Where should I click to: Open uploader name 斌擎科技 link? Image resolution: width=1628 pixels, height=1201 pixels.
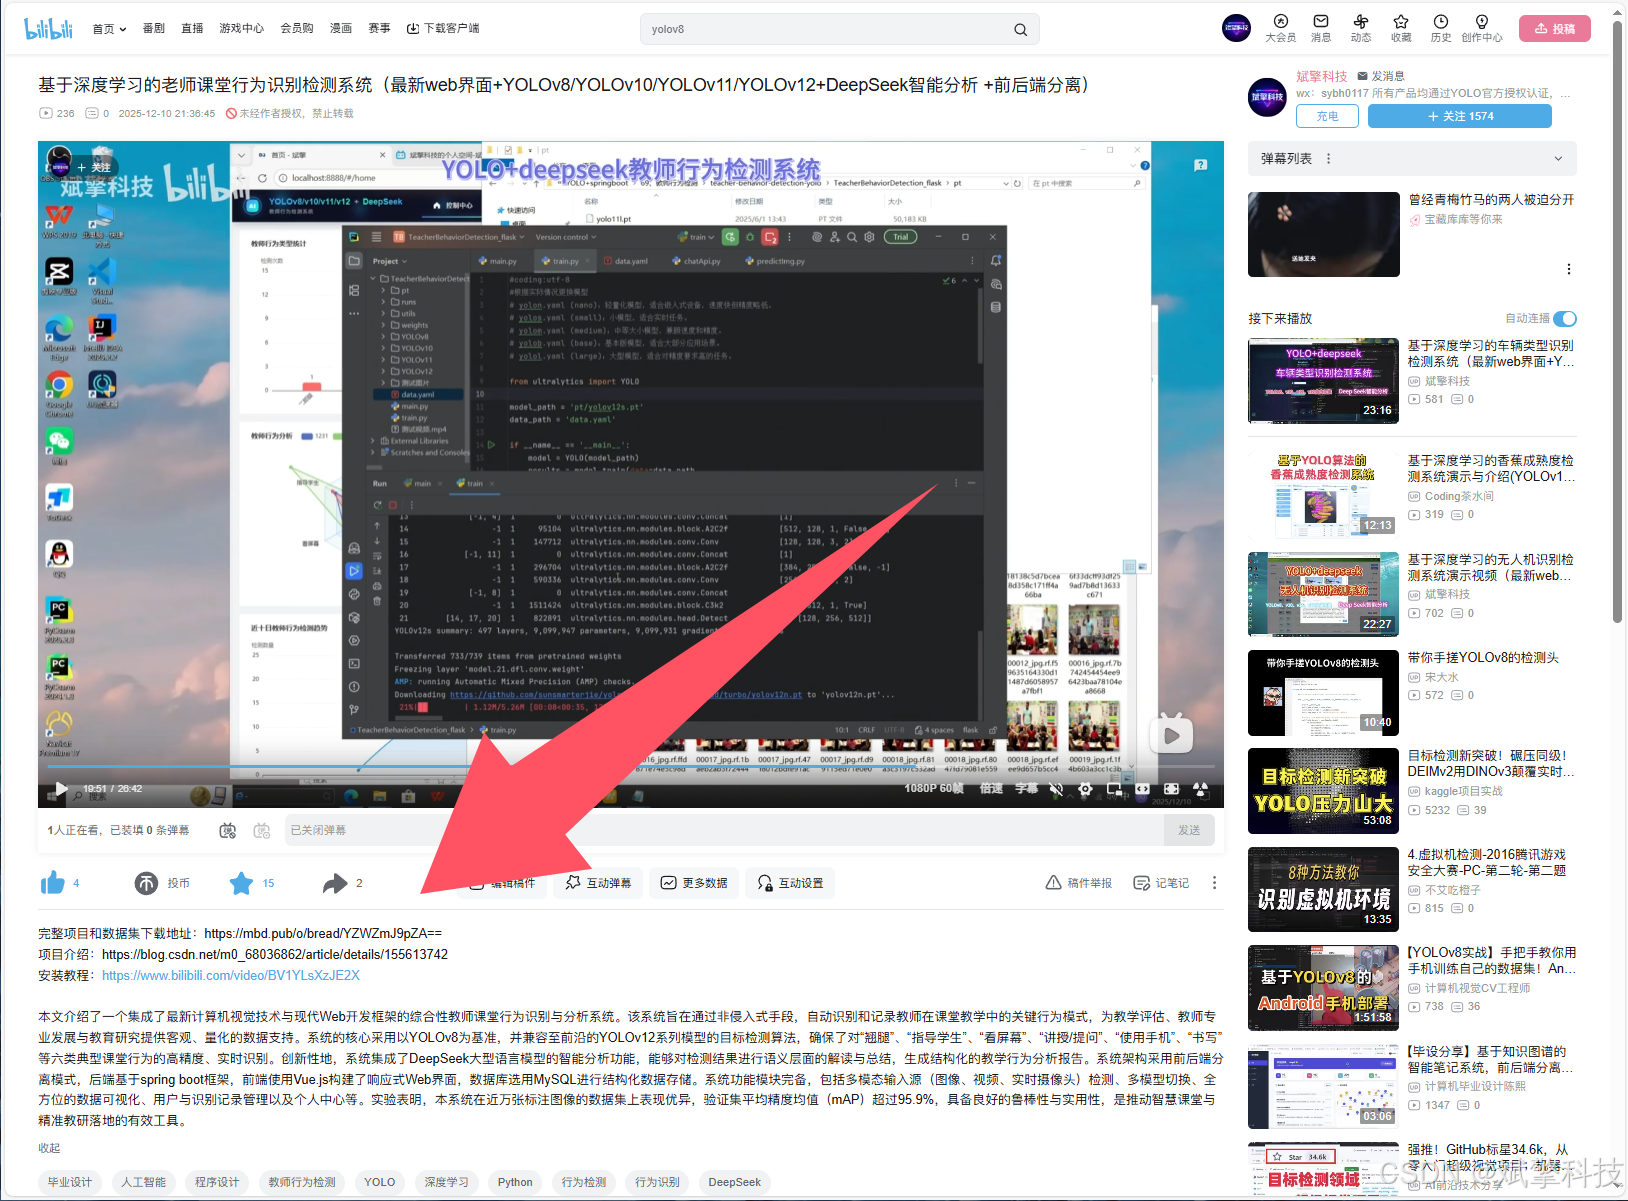click(1322, 76)
